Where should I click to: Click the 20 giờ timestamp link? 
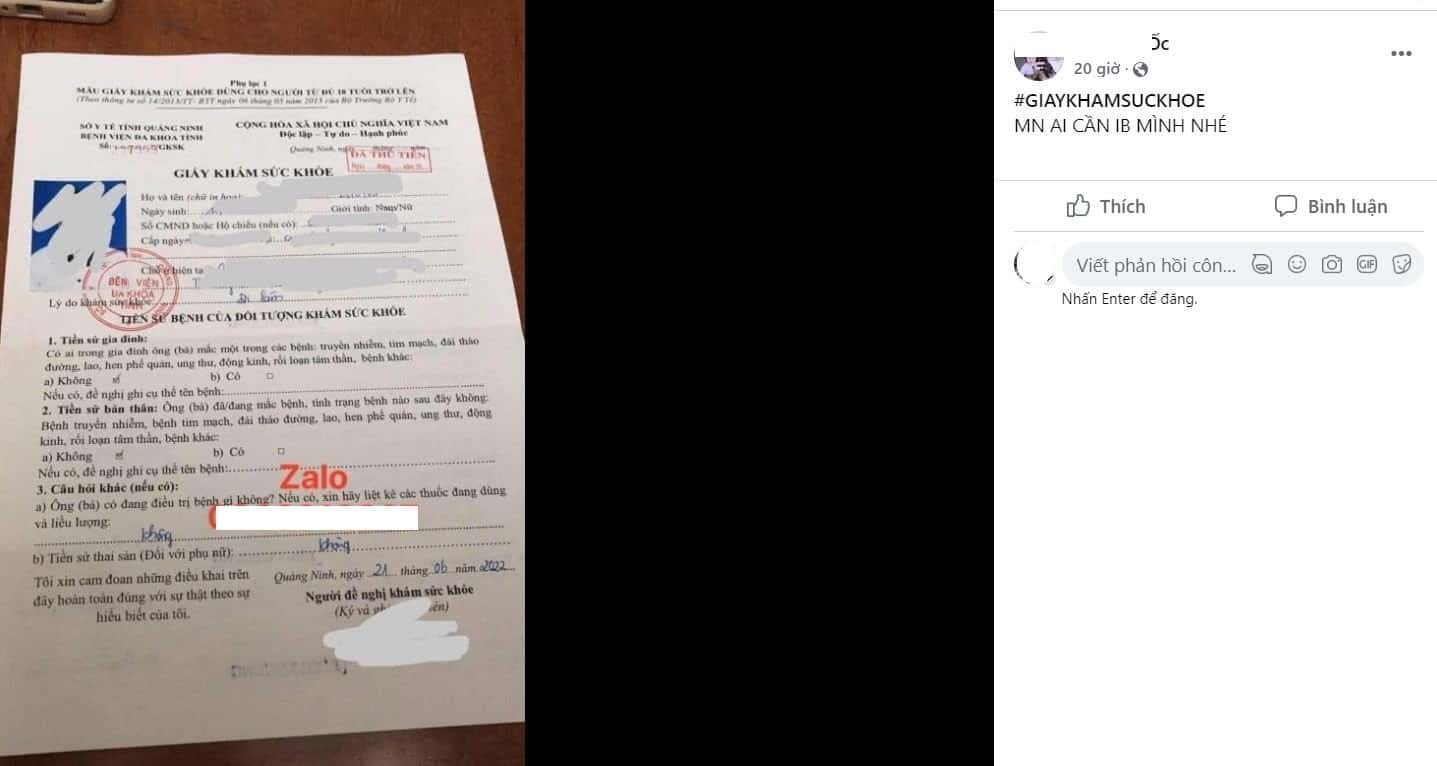point(1097,69)
